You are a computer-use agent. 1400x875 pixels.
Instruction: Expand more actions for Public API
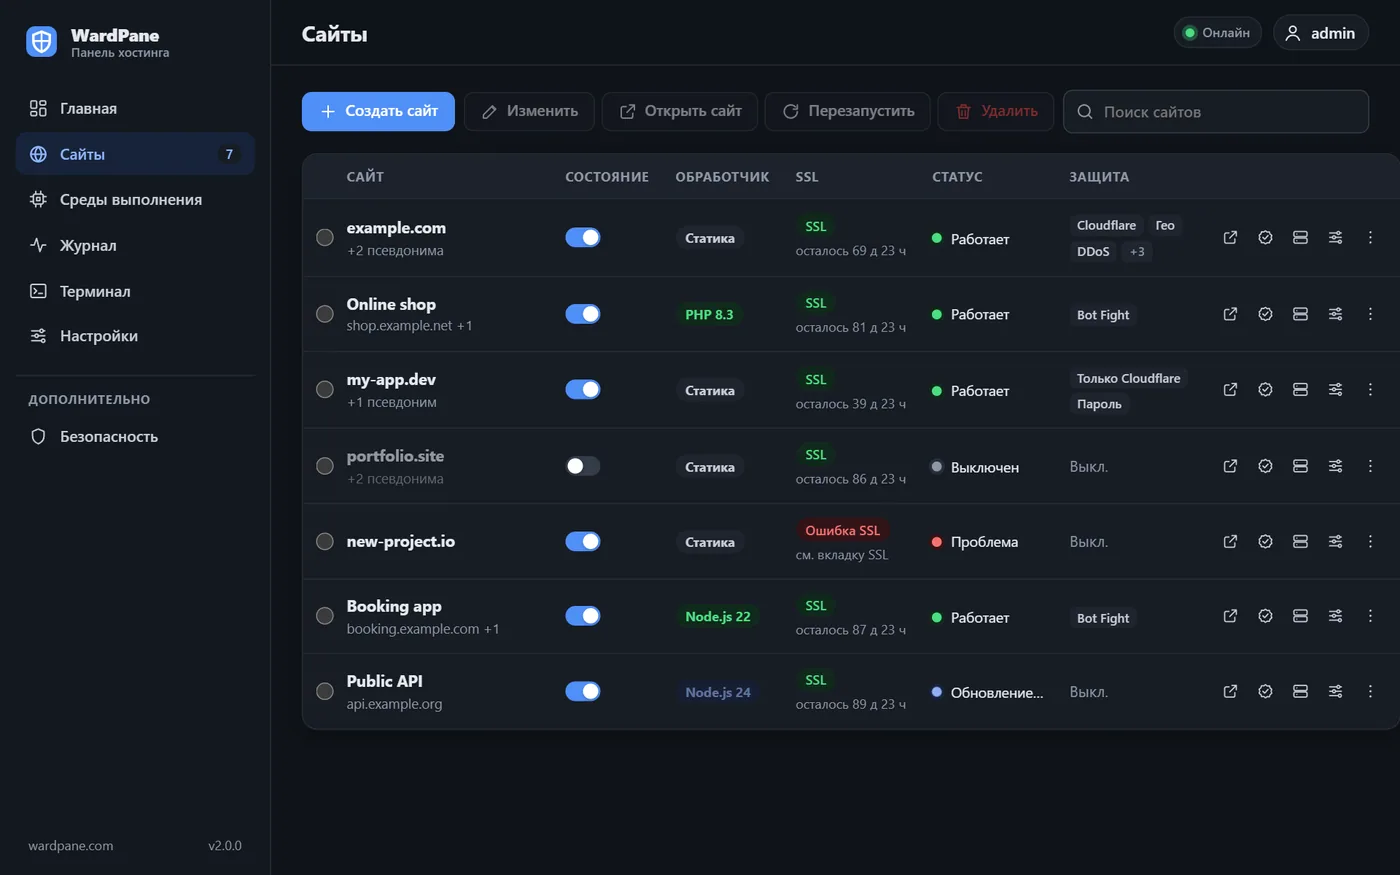click(x=1370, y=692)
